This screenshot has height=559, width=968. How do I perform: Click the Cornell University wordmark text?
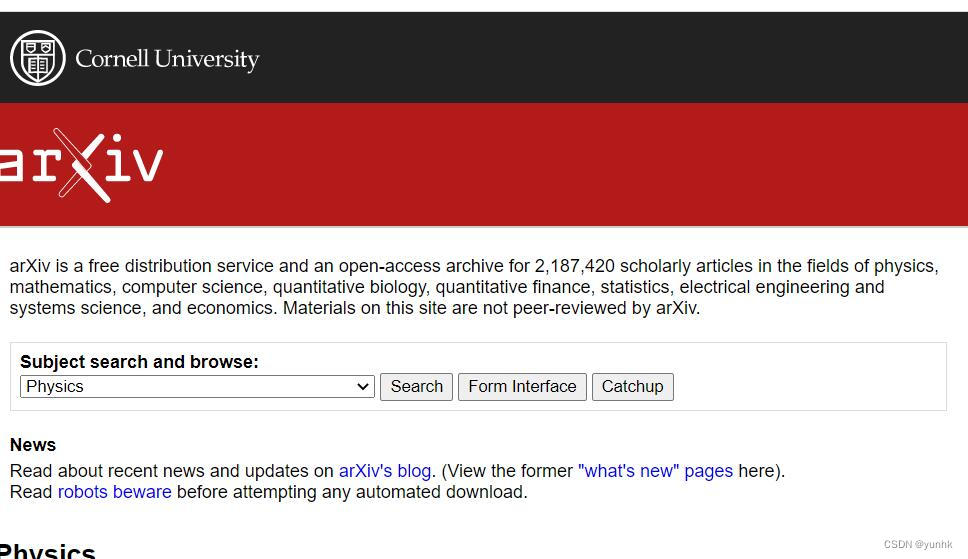[x=167, y=59]
